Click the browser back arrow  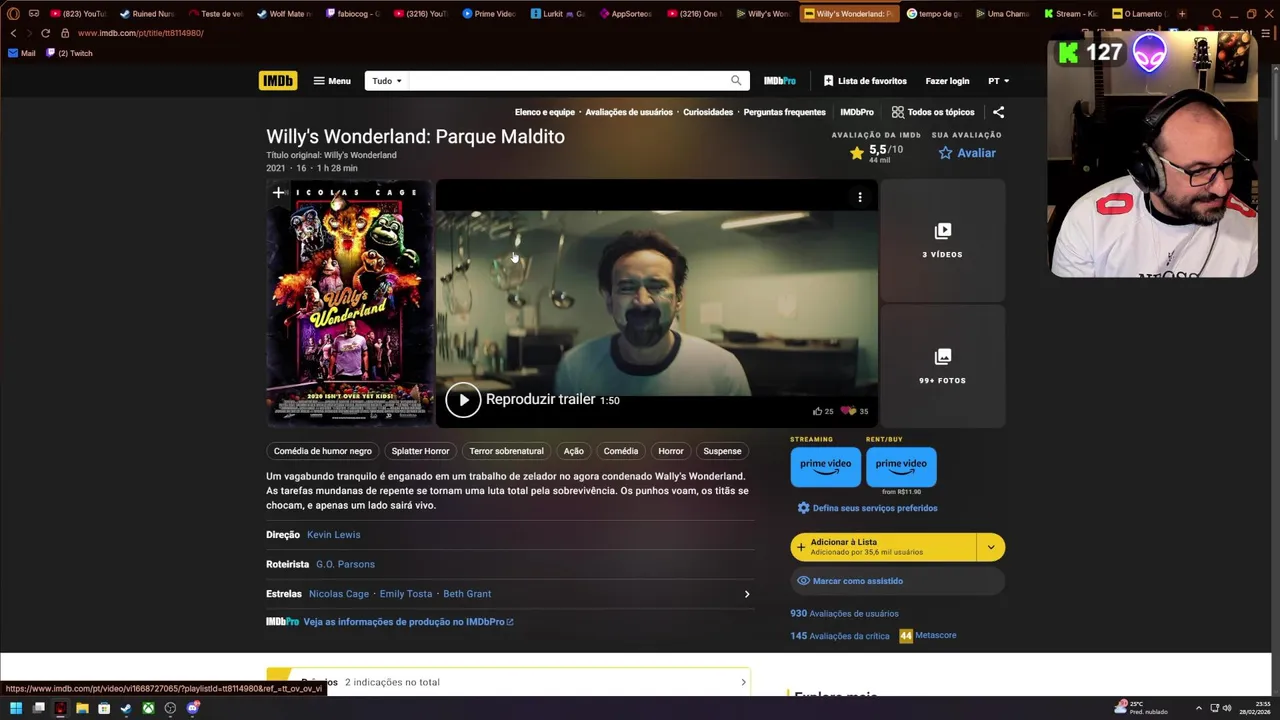pyautogui.click(x=13, y=33)
